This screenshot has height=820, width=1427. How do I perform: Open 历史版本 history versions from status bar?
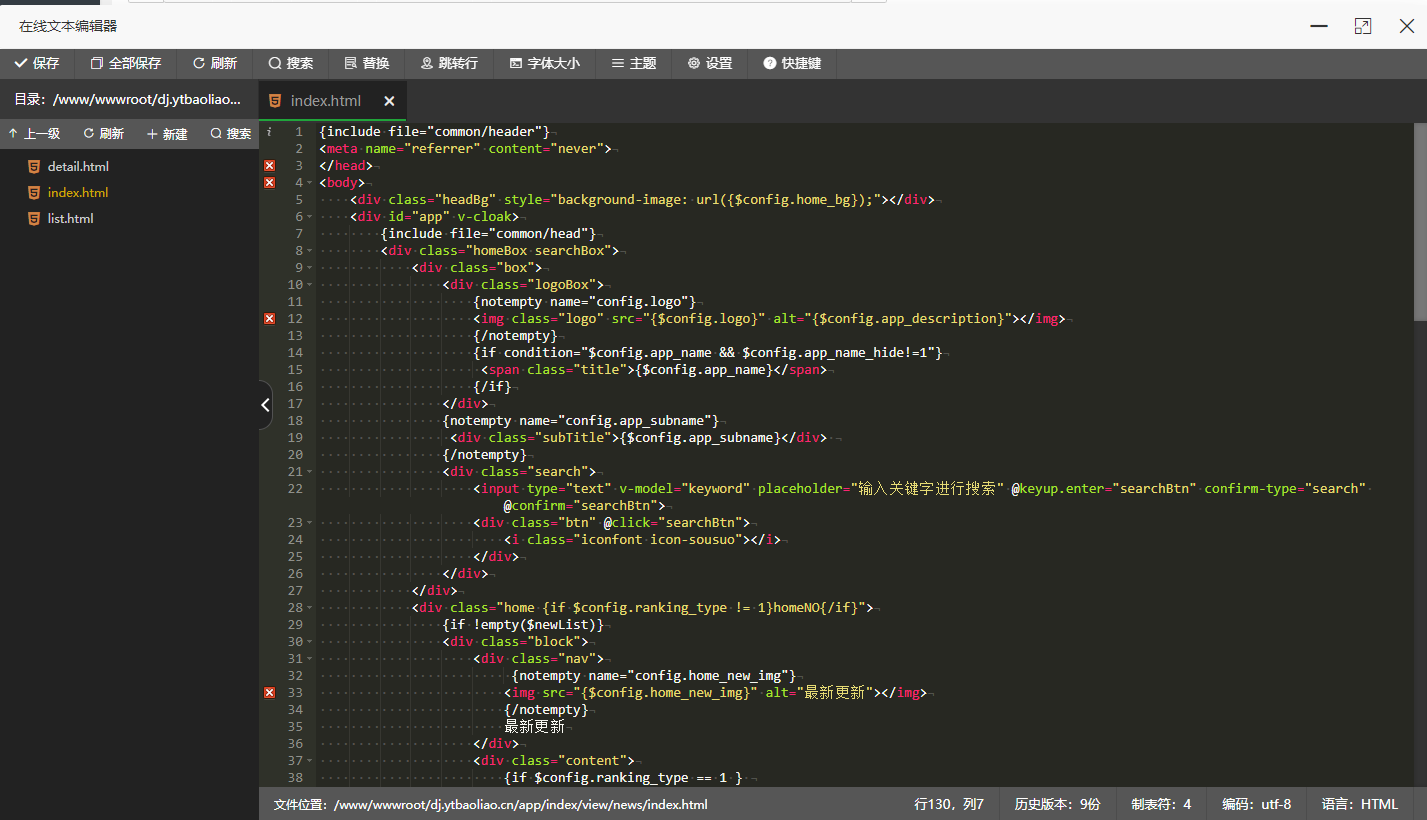(1058, 804)
